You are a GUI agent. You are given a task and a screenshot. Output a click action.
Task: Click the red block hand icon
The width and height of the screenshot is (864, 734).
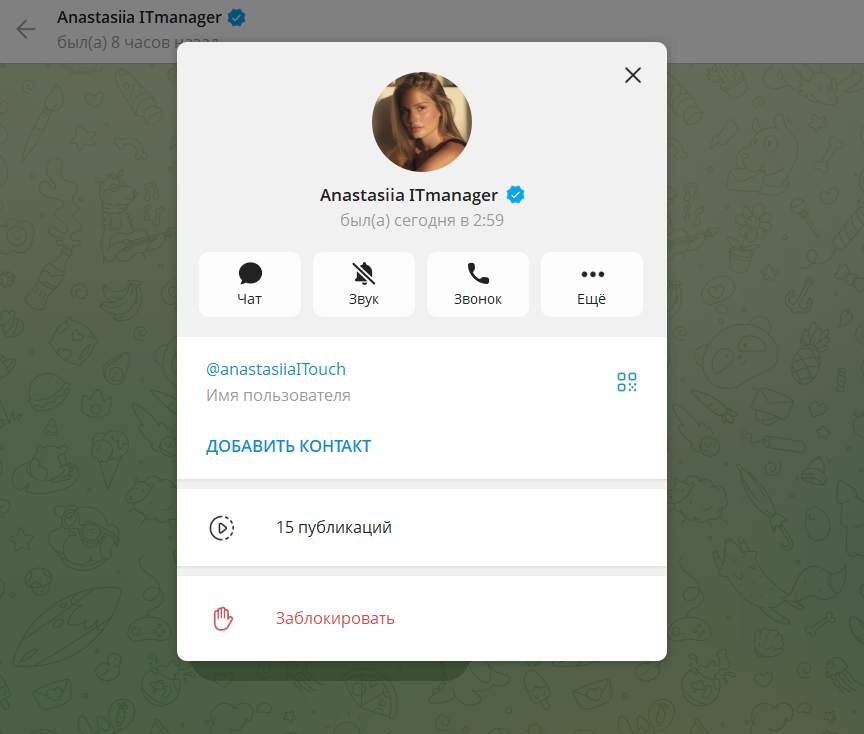(x=222, y=618)
